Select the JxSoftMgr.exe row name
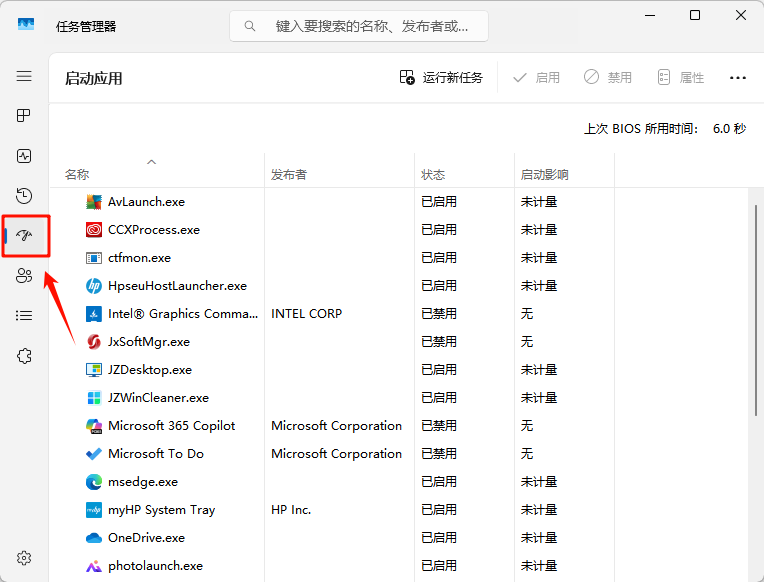The height and width of the screenshot is (582, 764). [x=149, y=342]
